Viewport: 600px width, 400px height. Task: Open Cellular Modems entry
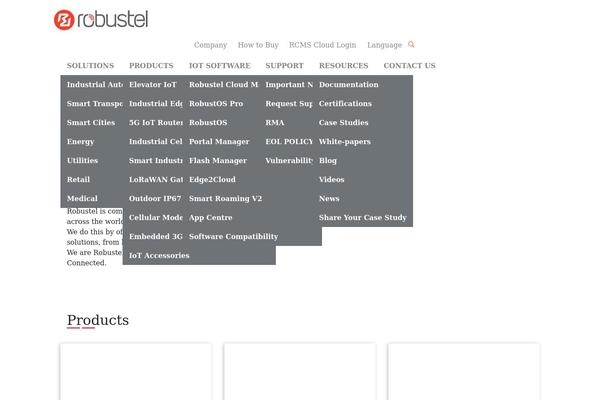pyautogui.click(x=156, y=217)
